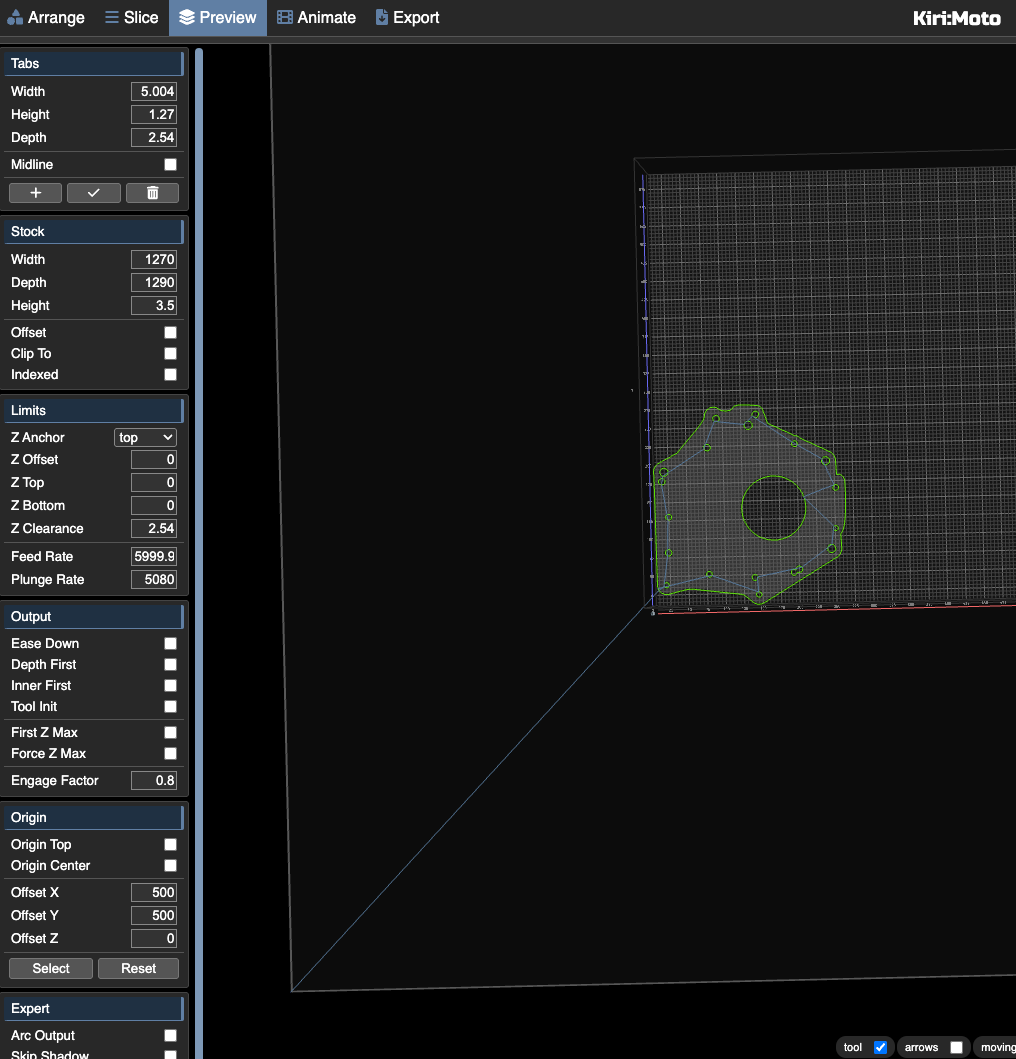Click the Slice mode icon
Image resolution: width=1016 pixels, height=1059 pixels.
tap(110, 18)
